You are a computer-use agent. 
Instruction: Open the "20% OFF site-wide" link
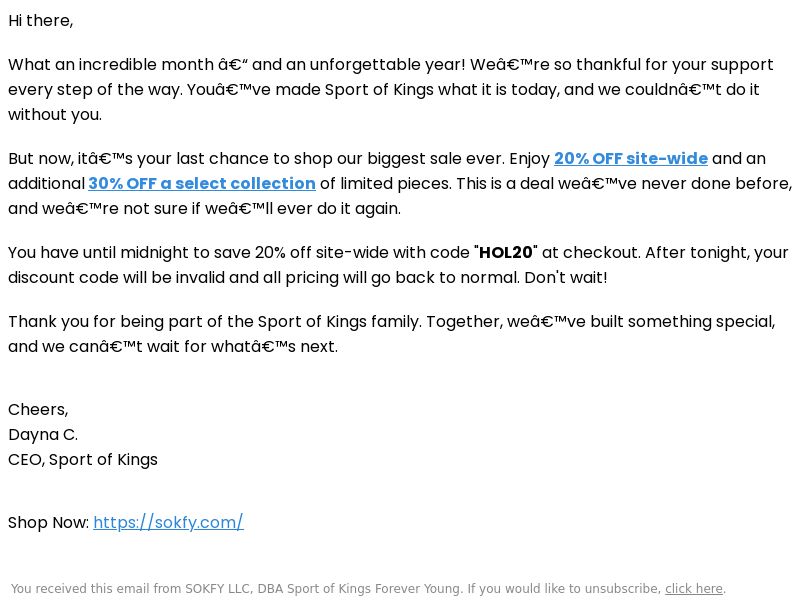coord(631,159)
